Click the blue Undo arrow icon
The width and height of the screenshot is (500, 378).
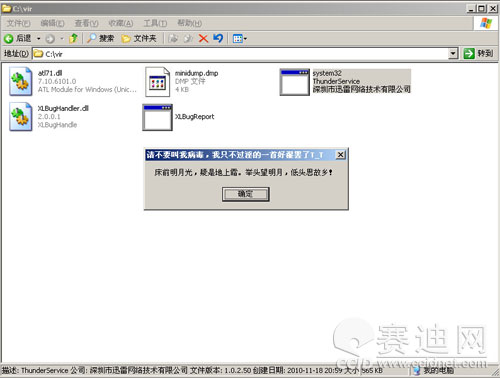[x=218, y=38]
